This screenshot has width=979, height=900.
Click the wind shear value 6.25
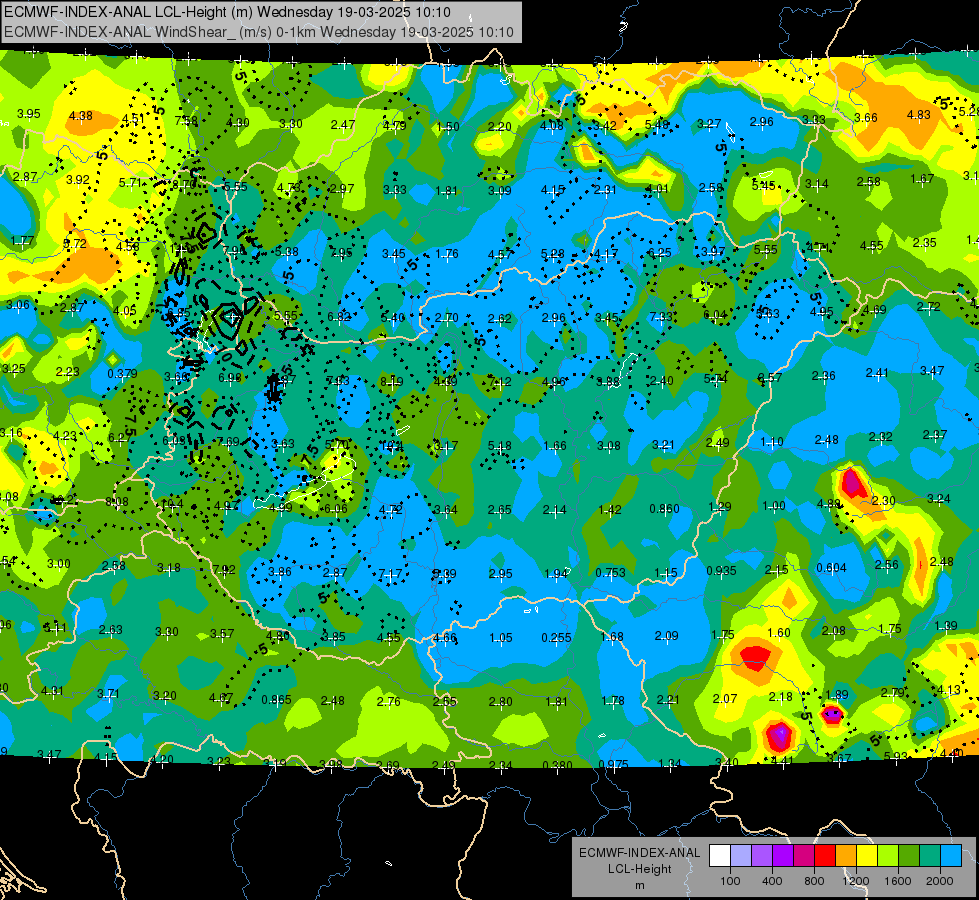pyautogui.click(x=660, y=252)
